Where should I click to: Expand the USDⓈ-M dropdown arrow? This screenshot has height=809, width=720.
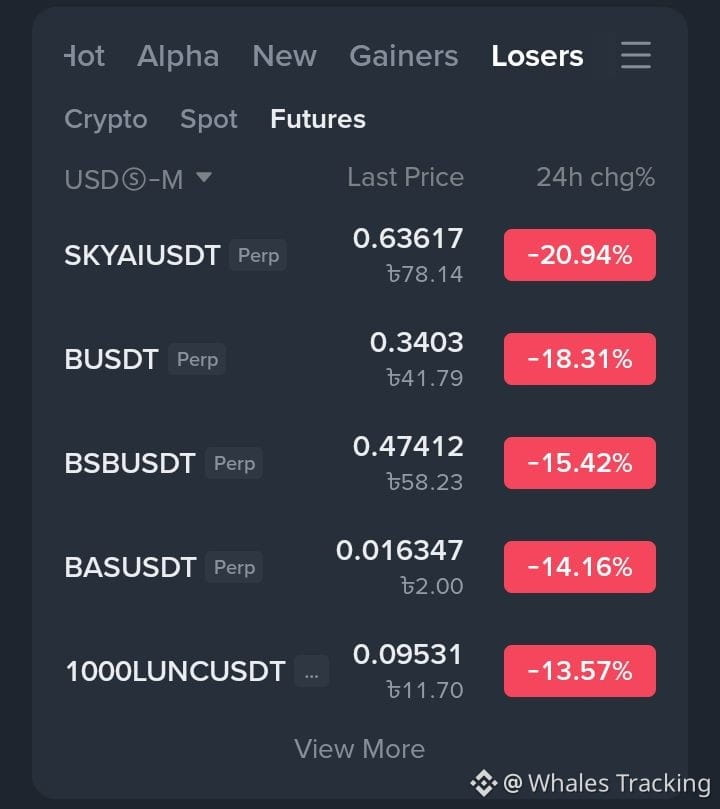click(x=204, y=177)
